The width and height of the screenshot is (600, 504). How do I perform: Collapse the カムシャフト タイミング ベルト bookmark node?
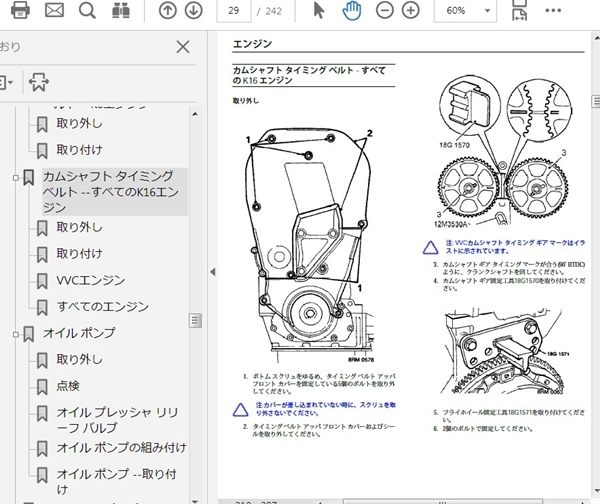[x=16, y=178]
